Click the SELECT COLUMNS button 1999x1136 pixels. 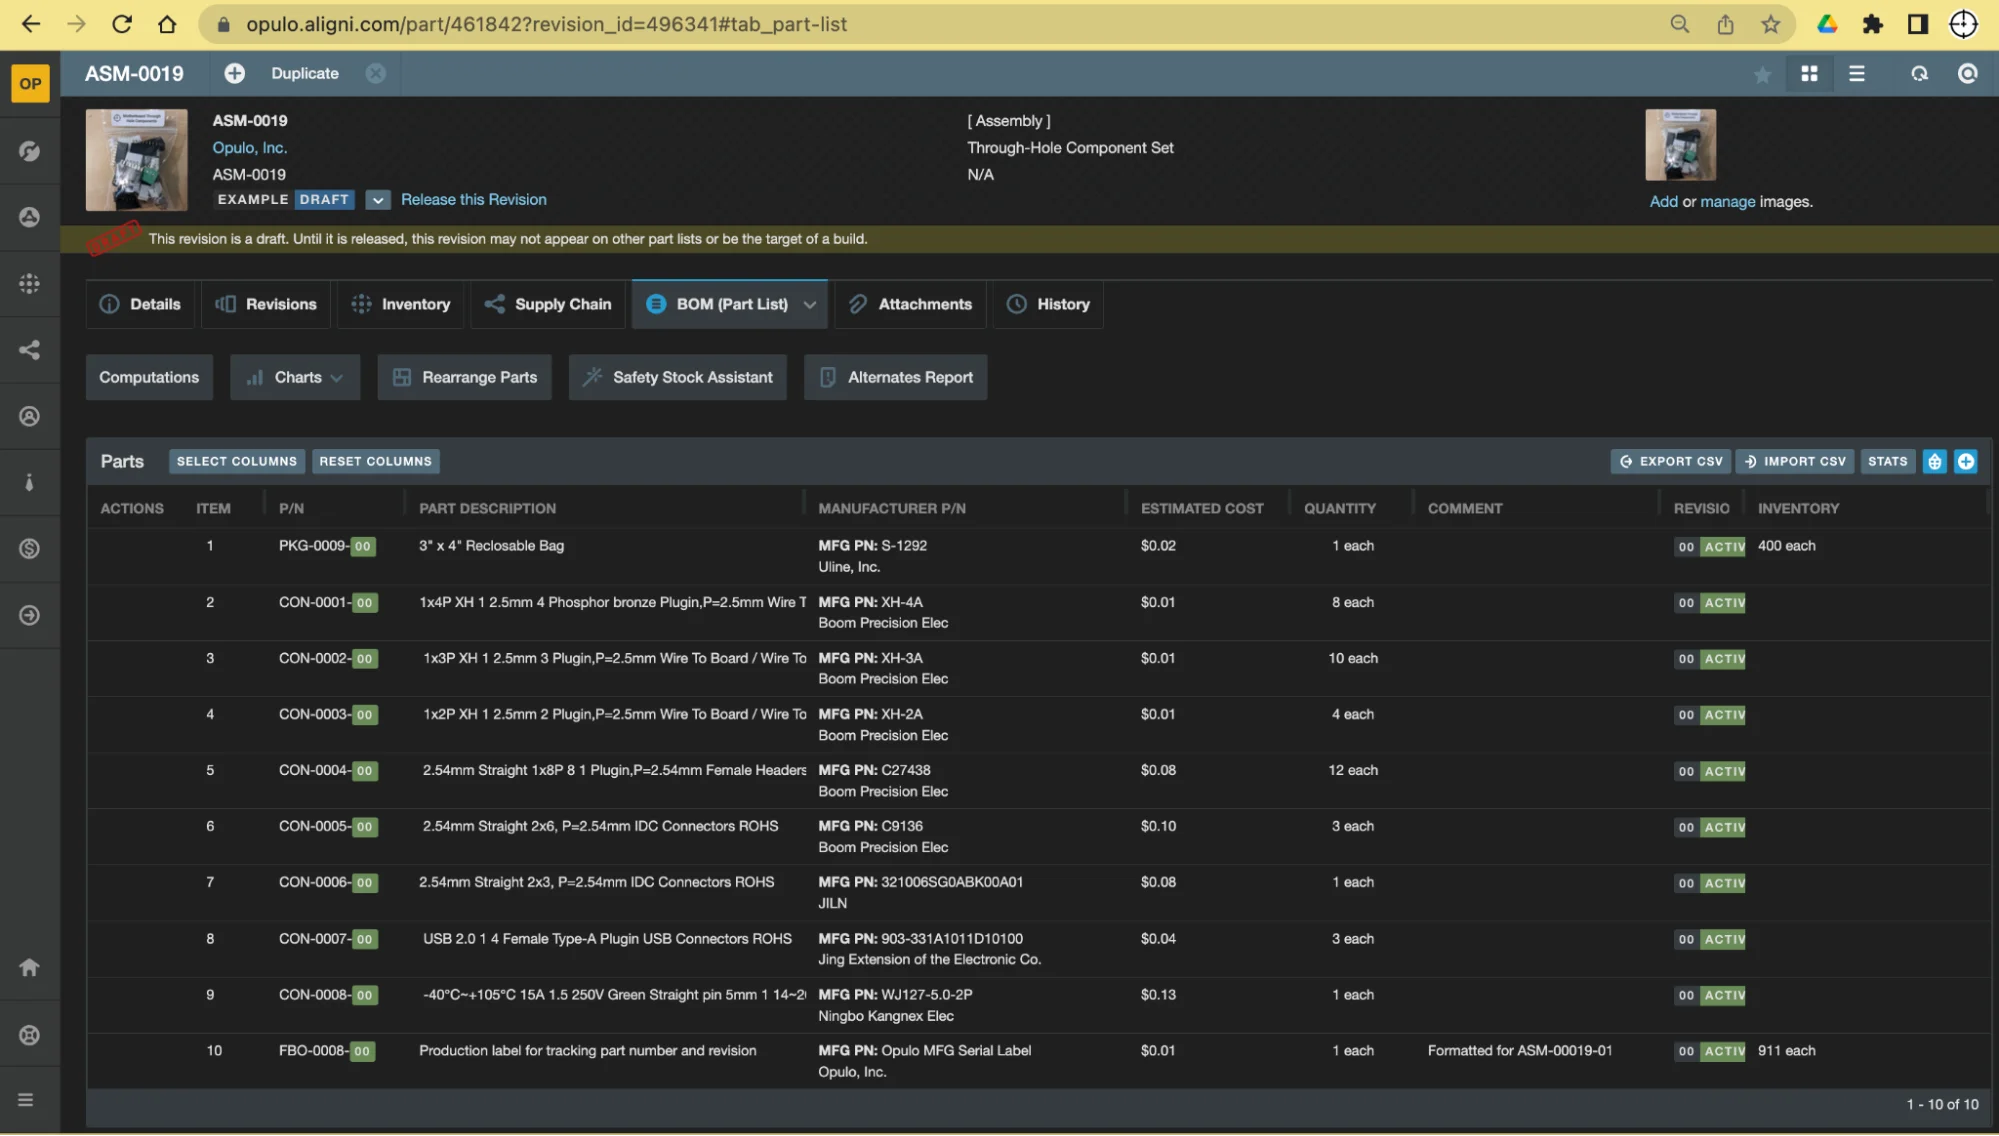(x=237, y=461)
